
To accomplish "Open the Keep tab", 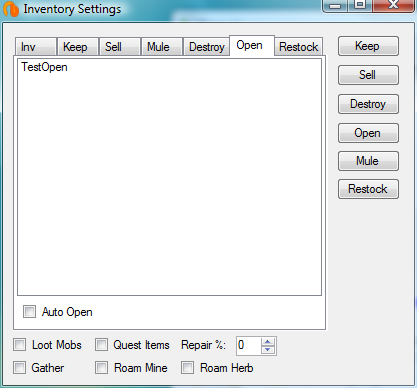I will point(78,47).
